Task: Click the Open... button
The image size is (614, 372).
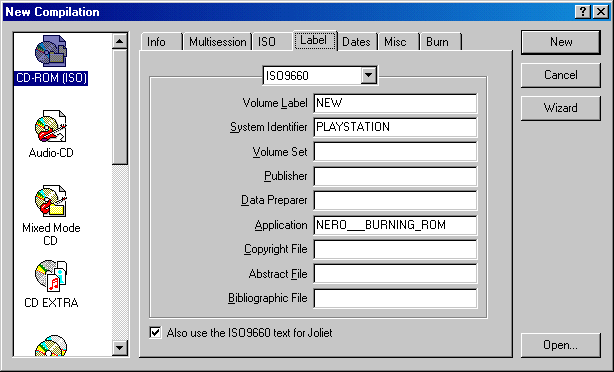Action: tap(561, 345)
